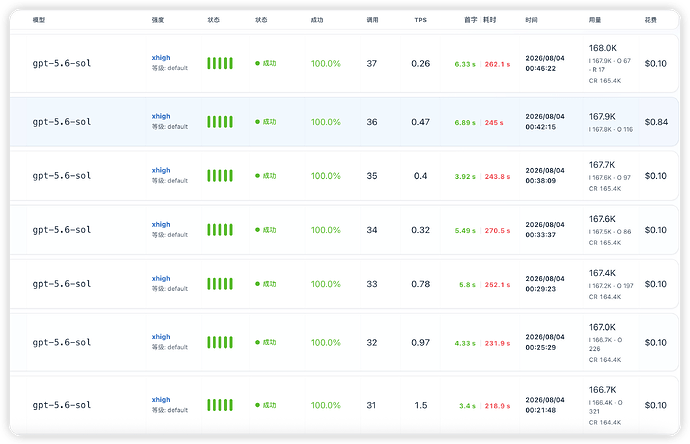Click the usage total 167.4K
Screen dimensions: 690x444
point(602,273)
